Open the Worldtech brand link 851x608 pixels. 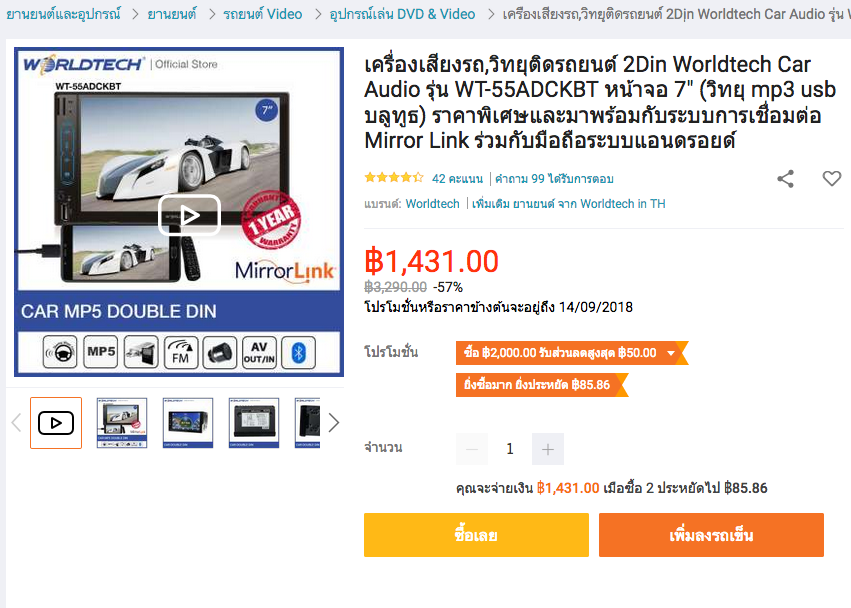[x=433, y=204]
